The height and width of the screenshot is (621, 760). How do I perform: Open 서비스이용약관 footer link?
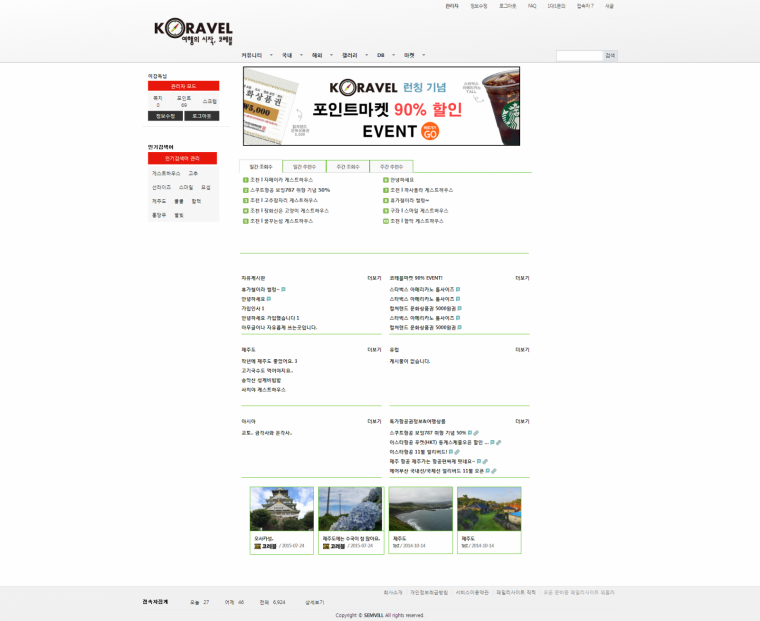pyautogui.click(x=472, y=592)
